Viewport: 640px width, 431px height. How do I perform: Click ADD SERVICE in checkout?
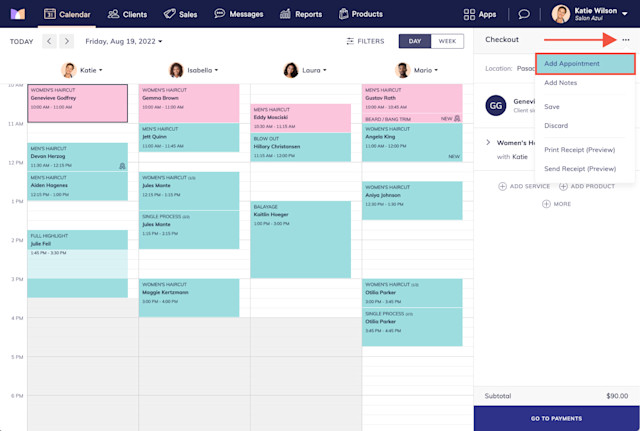(524, 187)
